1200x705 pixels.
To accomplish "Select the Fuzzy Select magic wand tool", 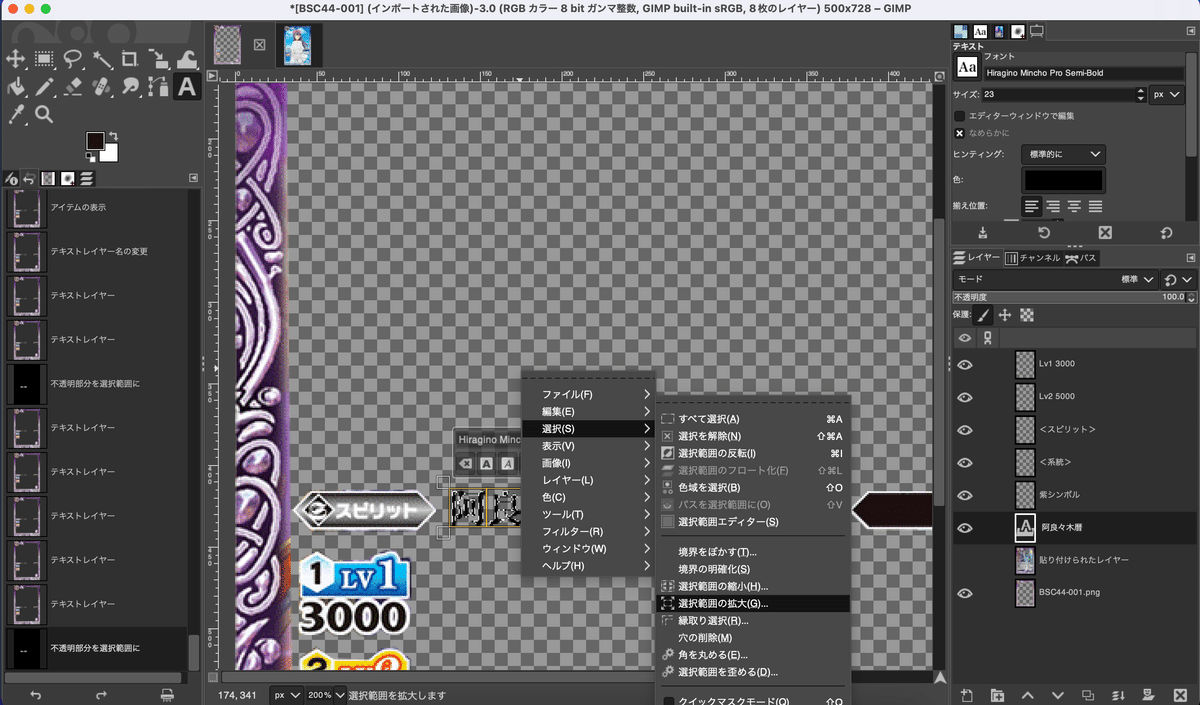I will 101,59.
